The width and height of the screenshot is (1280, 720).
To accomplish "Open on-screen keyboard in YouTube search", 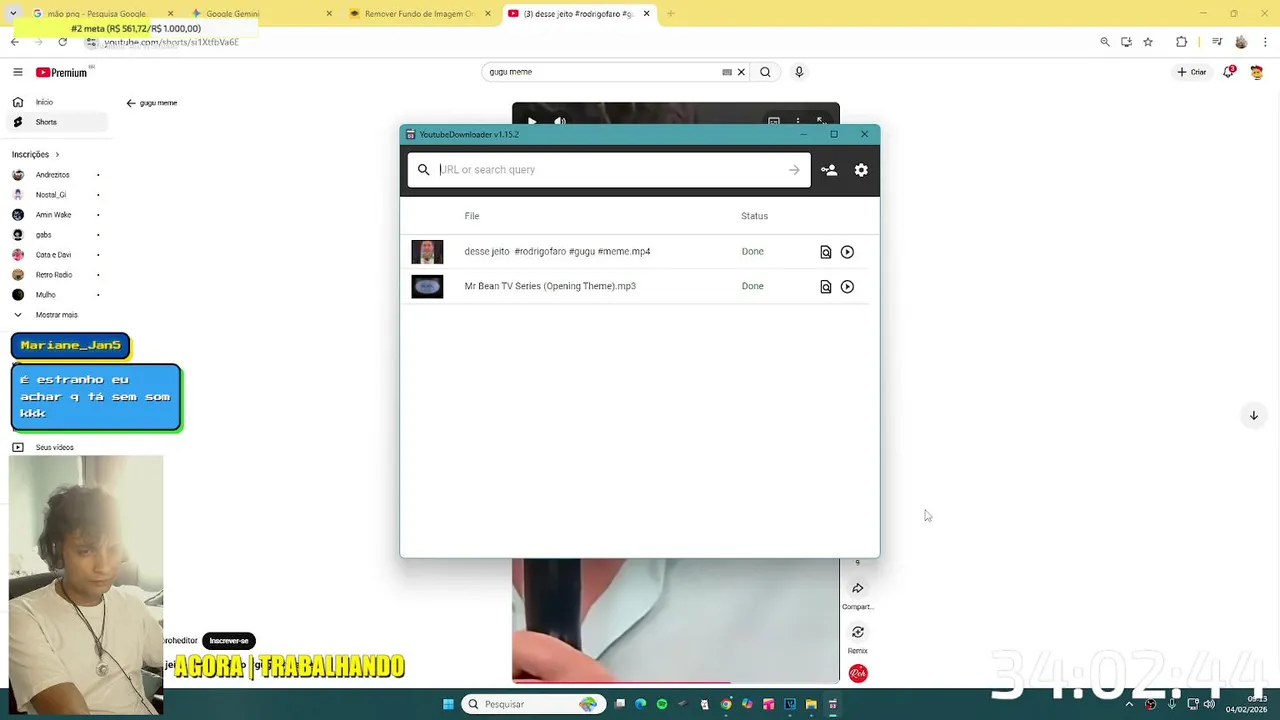I will (x=727, y=72).
